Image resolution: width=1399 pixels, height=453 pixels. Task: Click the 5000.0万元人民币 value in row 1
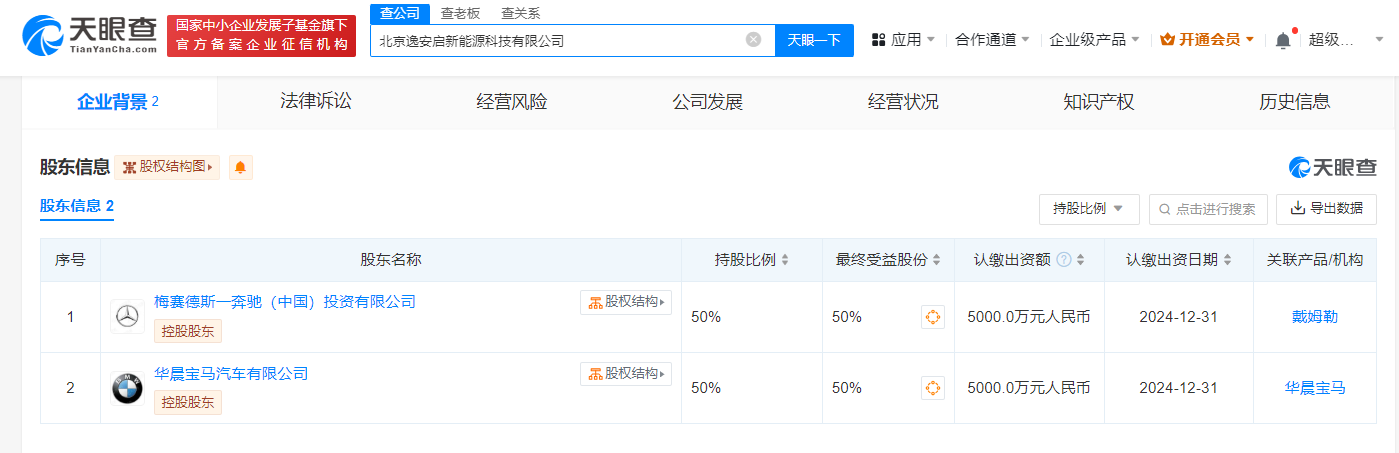[1029, 317]
